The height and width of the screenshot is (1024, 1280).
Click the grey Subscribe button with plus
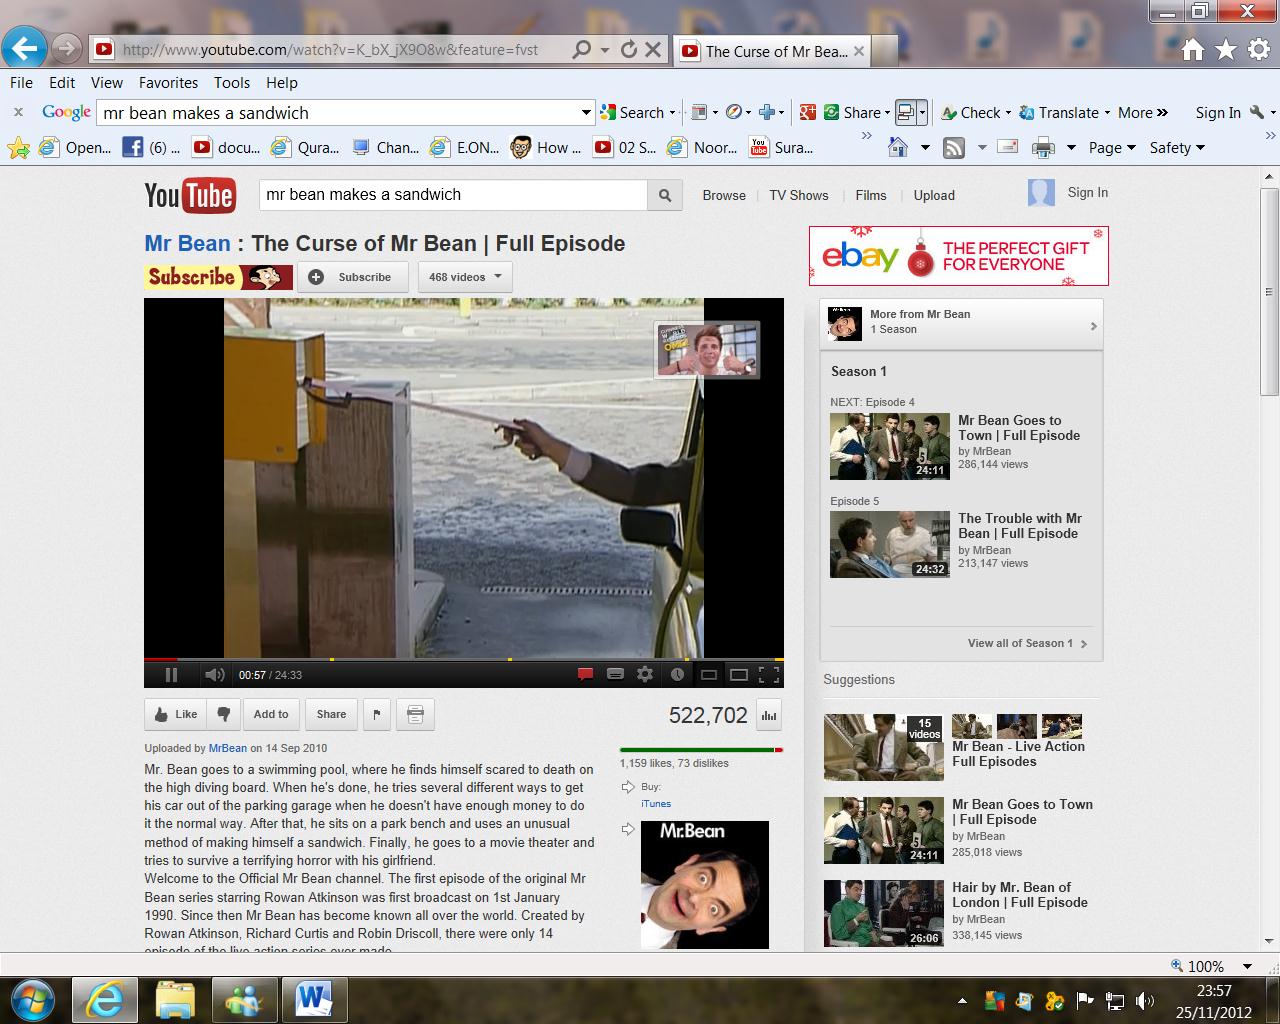point(353,277)
